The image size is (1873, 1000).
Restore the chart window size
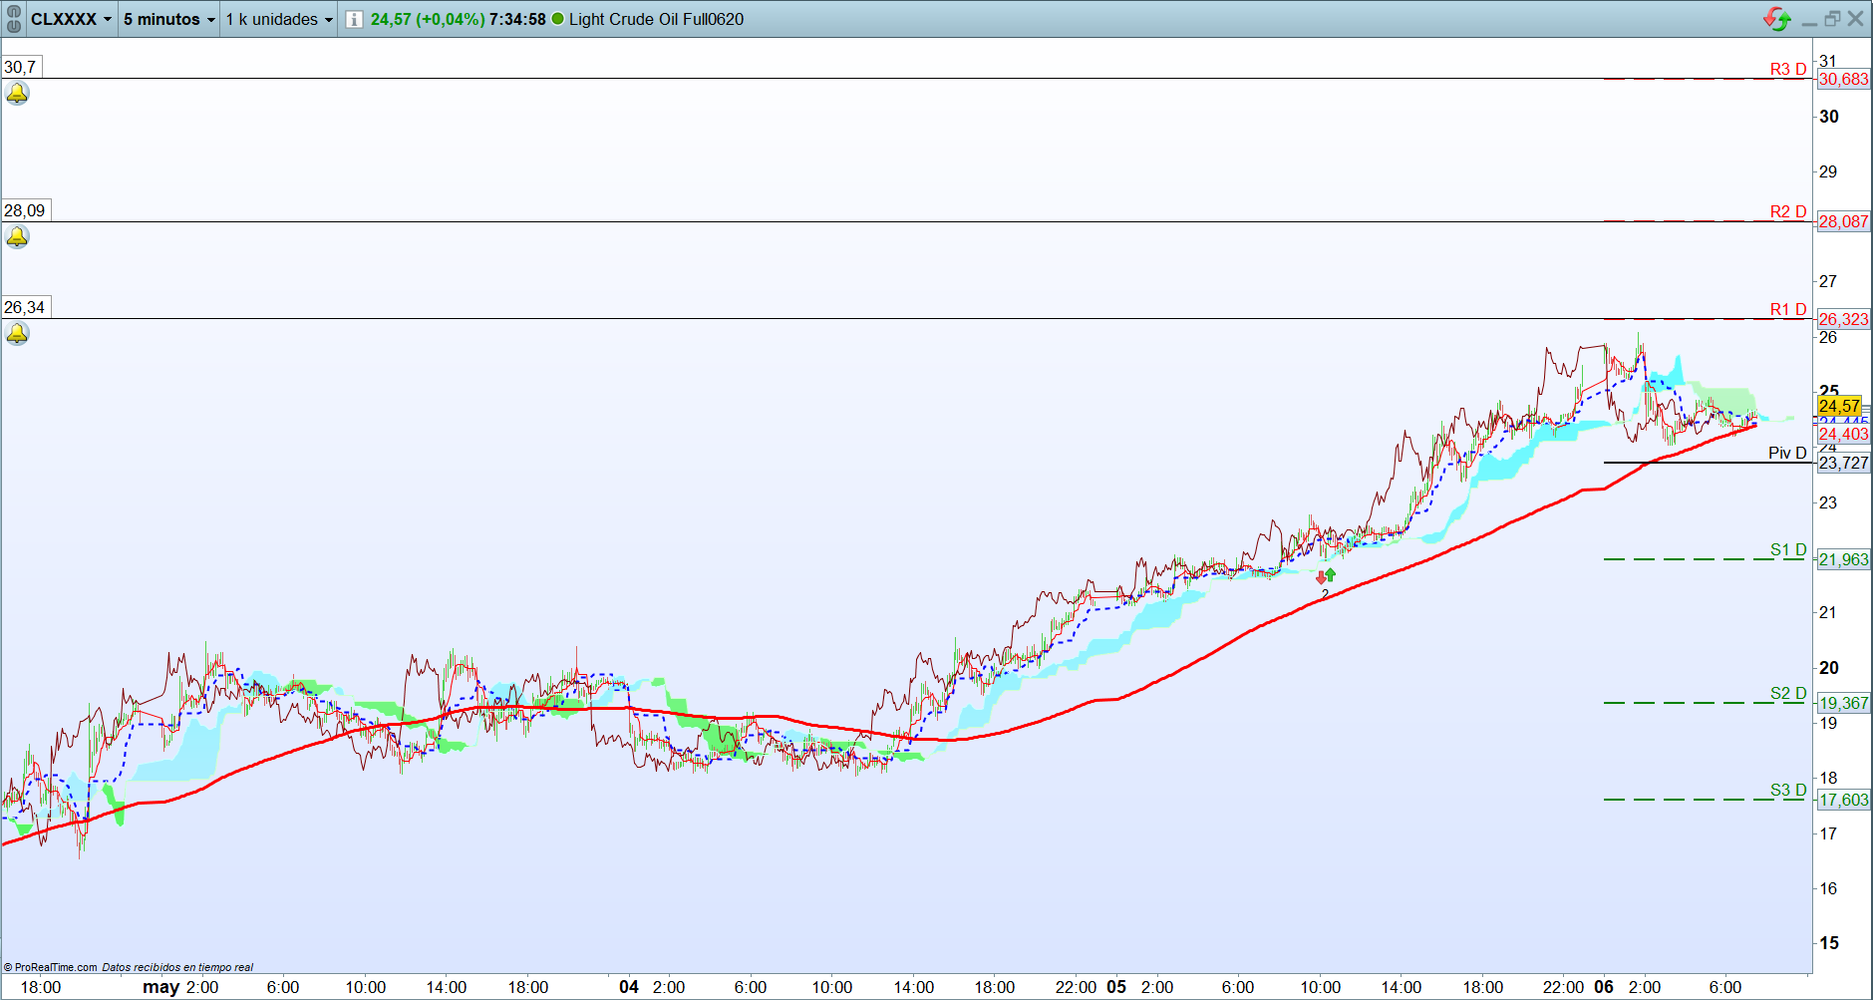click(1832, 19)
